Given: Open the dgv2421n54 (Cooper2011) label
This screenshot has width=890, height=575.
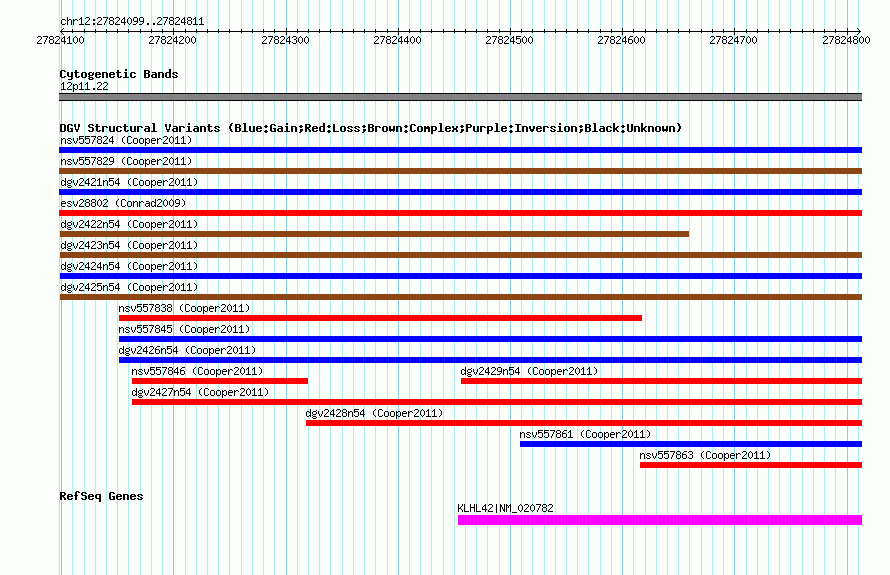Looking at the screenshot, I should click(x=129, y=182).
